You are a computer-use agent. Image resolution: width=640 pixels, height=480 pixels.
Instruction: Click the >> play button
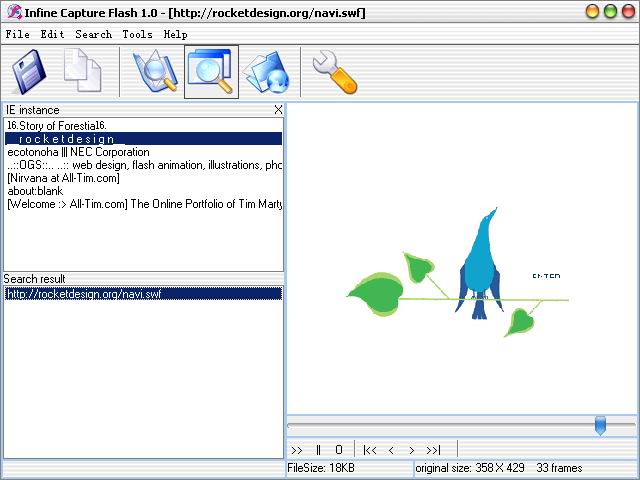tap(297, 450)
